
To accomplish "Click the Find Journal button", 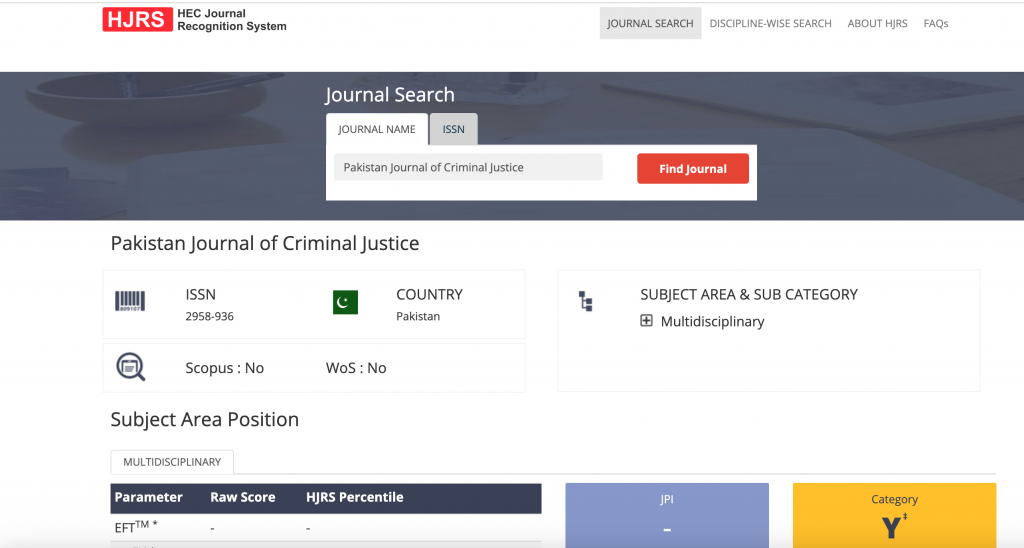I will pyautogui.click(x=693, y=169).
